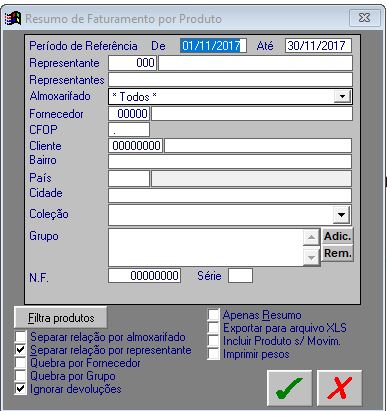Click the Até end date field

pyautogui.click(x=318, y=46)
